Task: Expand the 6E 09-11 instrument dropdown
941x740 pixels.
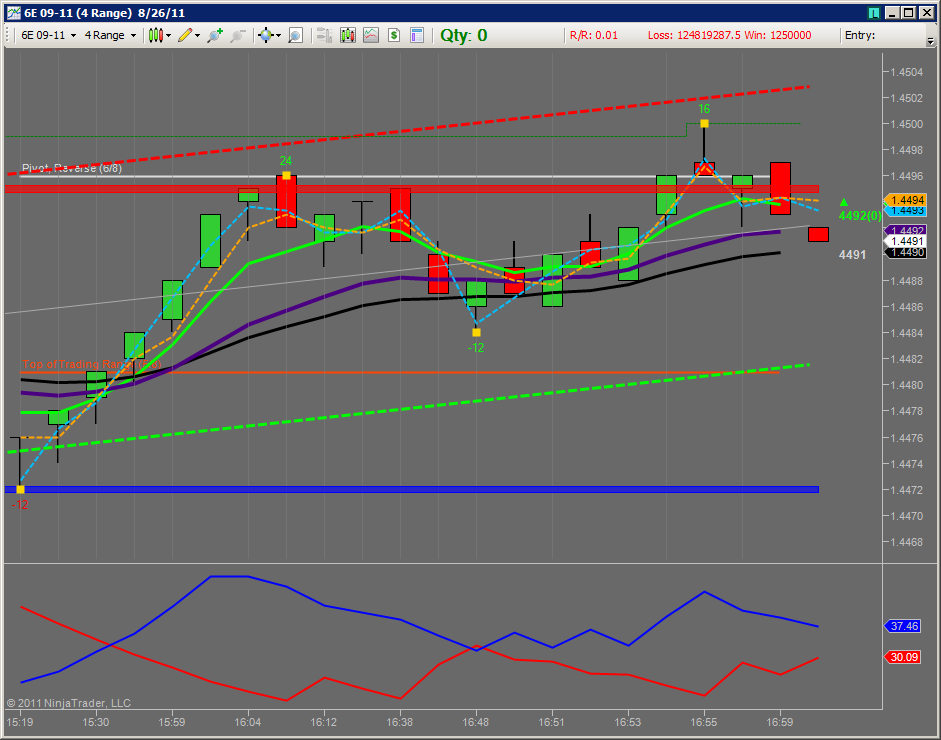Action: (x=74, y=35)
